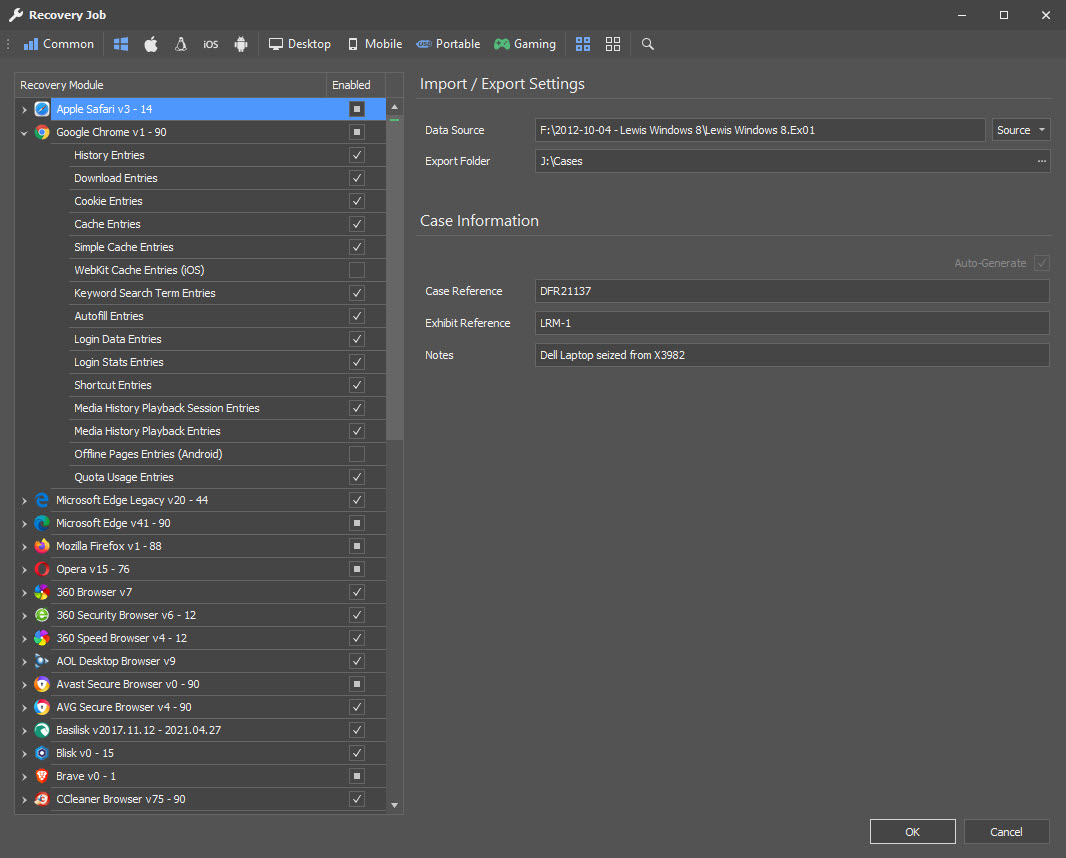
Task: Click the Microsoft Edge v41 icon
Action: click(x=42, y=523)
